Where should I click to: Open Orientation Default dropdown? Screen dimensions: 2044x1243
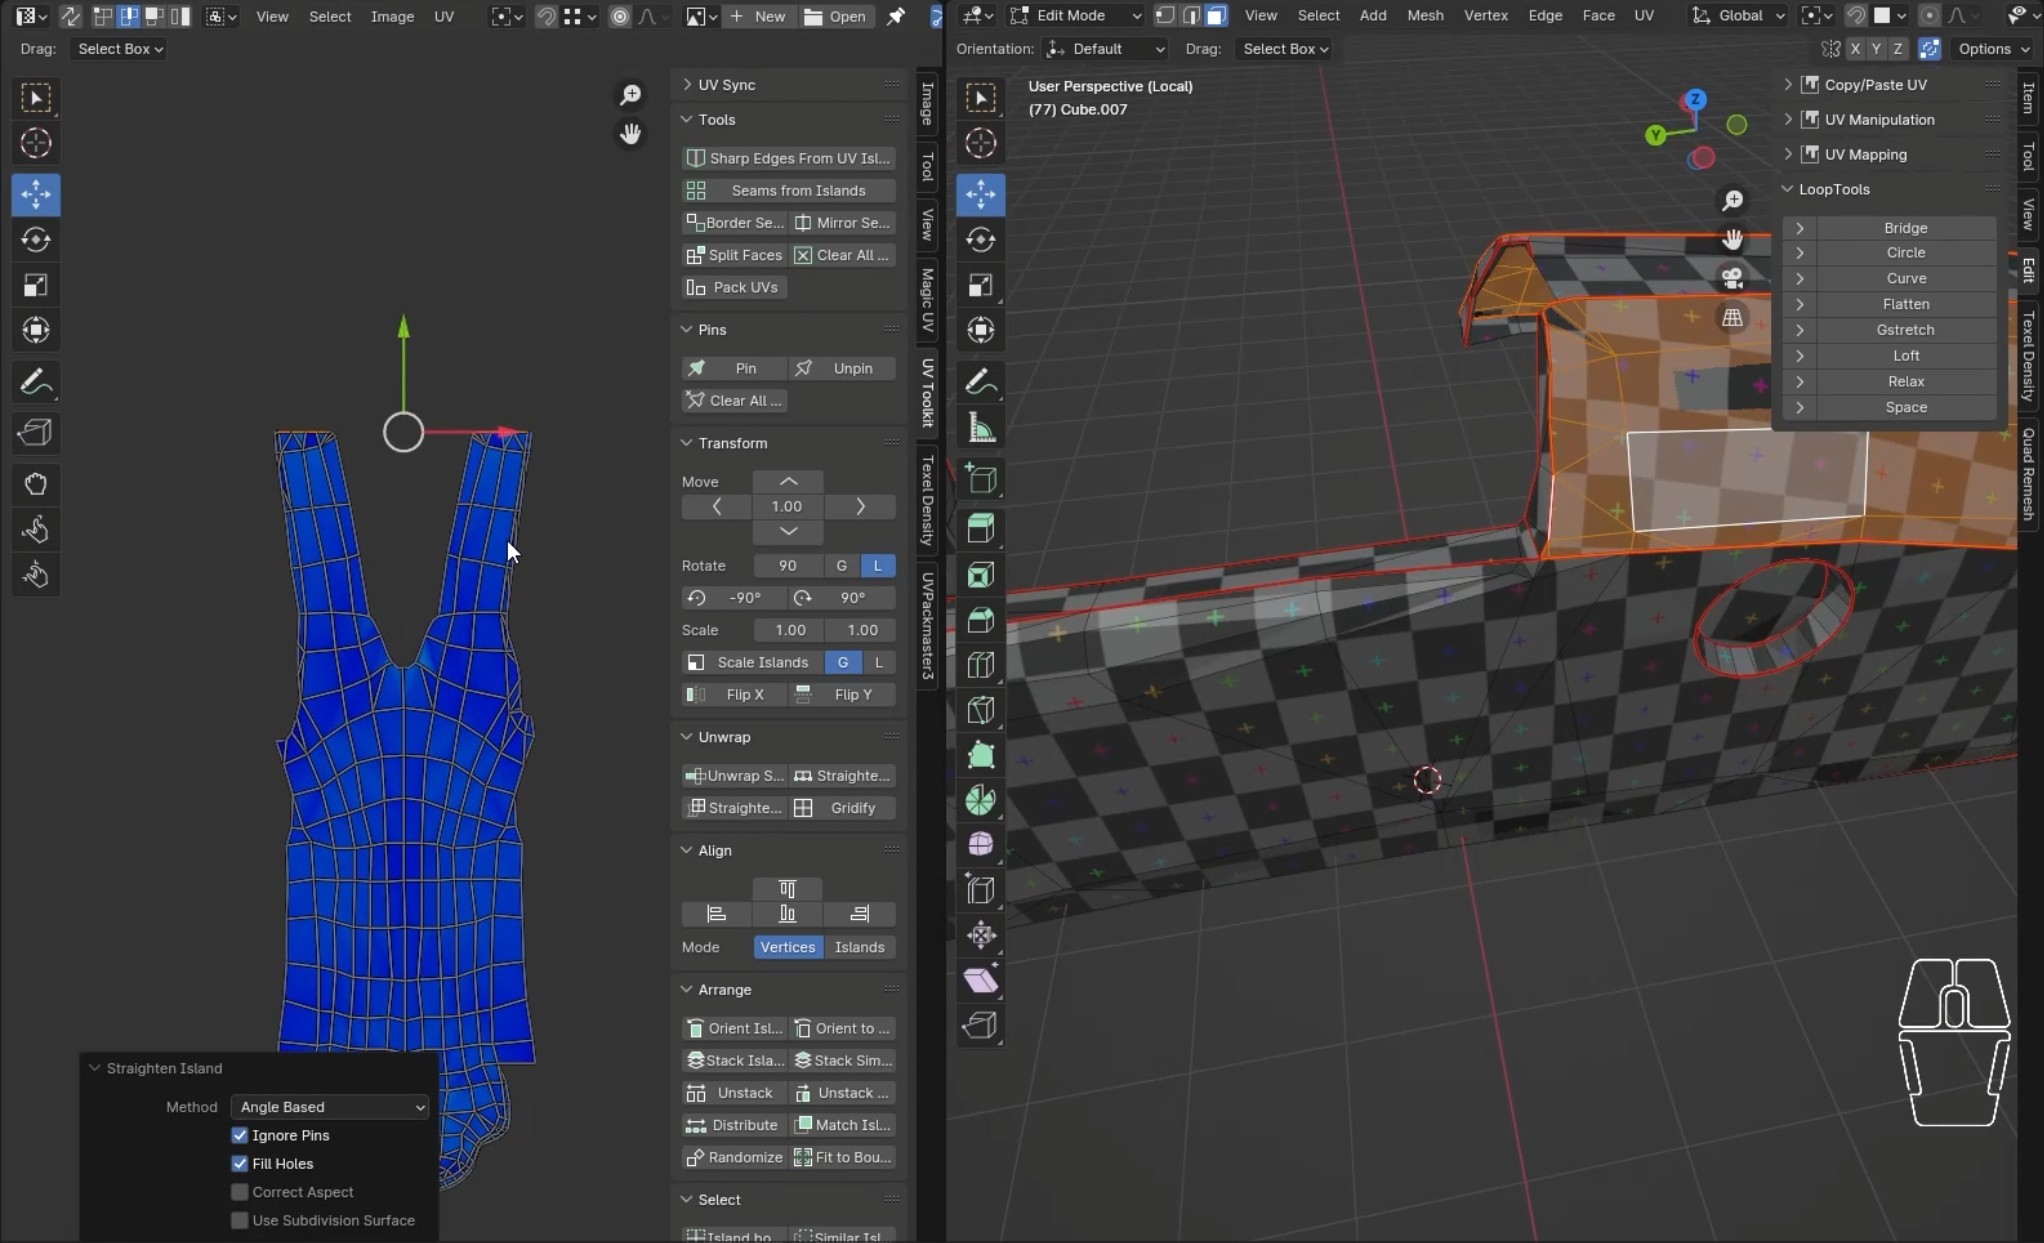[1105, 49]
